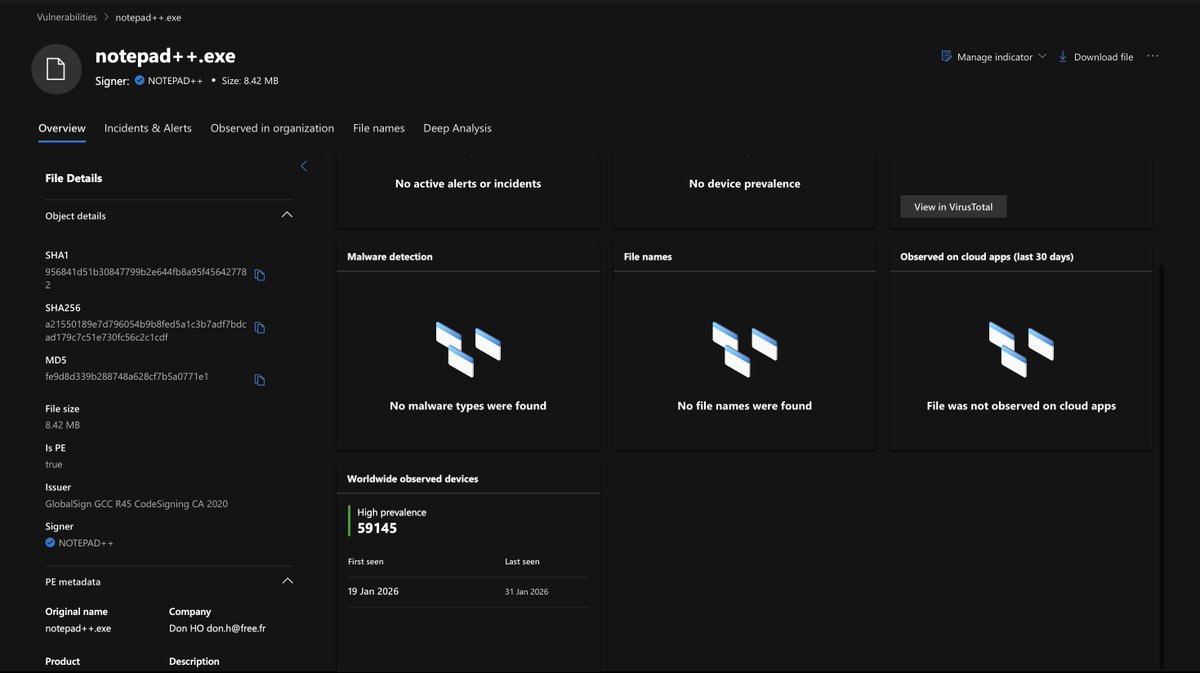Click the SHA256 hash text
The height and width of the screenshot is (673, 1200).
[x=146, y=331]
